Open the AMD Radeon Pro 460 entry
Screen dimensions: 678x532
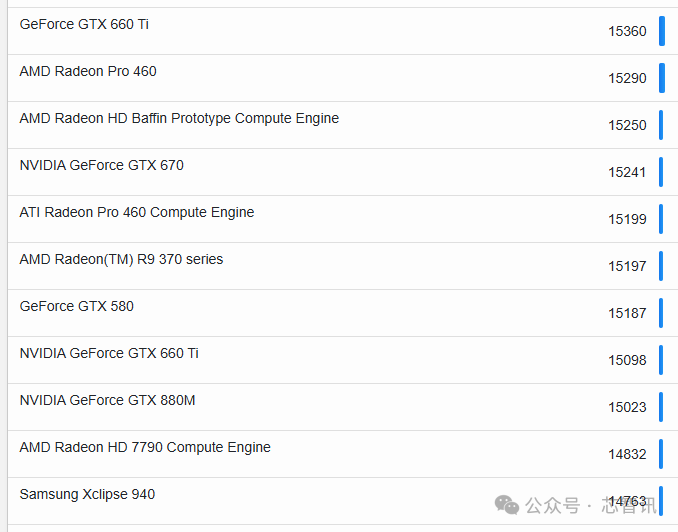coord(88,71)
